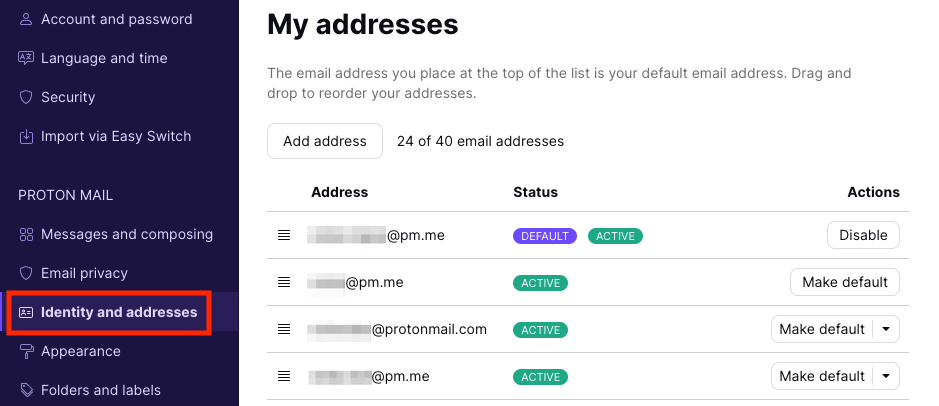
Task: Click Make default for the protonmail.com address
Action: pyautogui.click(x=821, y=329)
